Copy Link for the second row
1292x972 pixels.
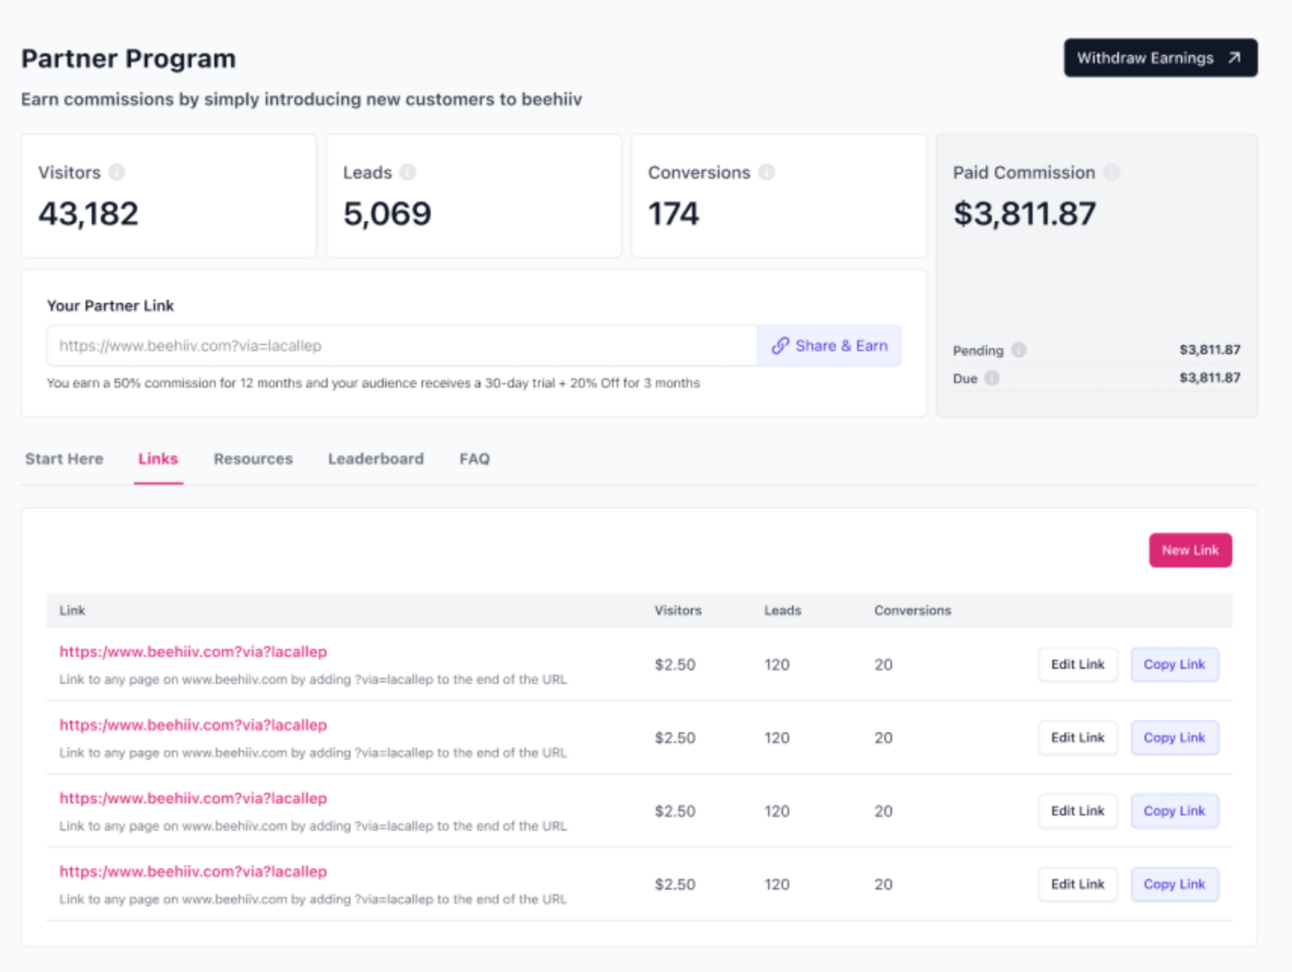pyautogui.click(x=1175, y=738)
